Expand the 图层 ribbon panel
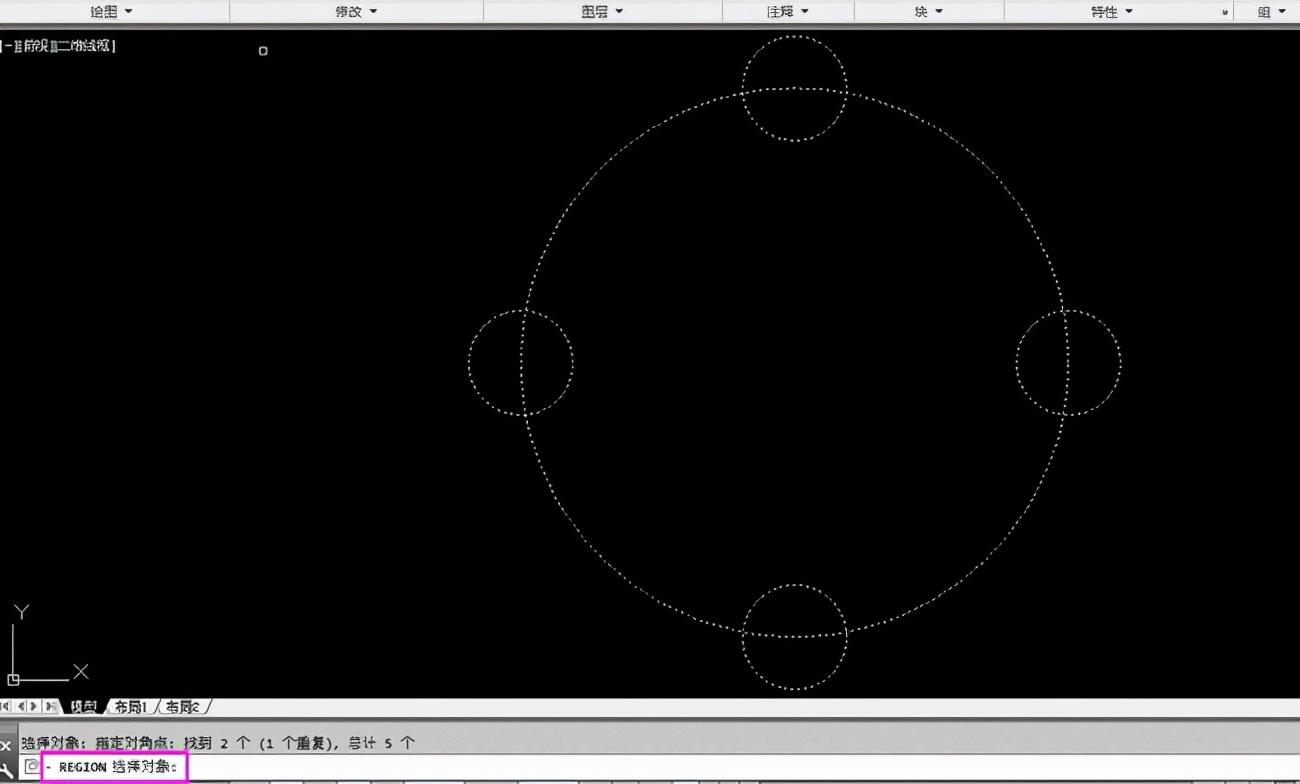Viewport: 1300px width, 784px height. 602,11
